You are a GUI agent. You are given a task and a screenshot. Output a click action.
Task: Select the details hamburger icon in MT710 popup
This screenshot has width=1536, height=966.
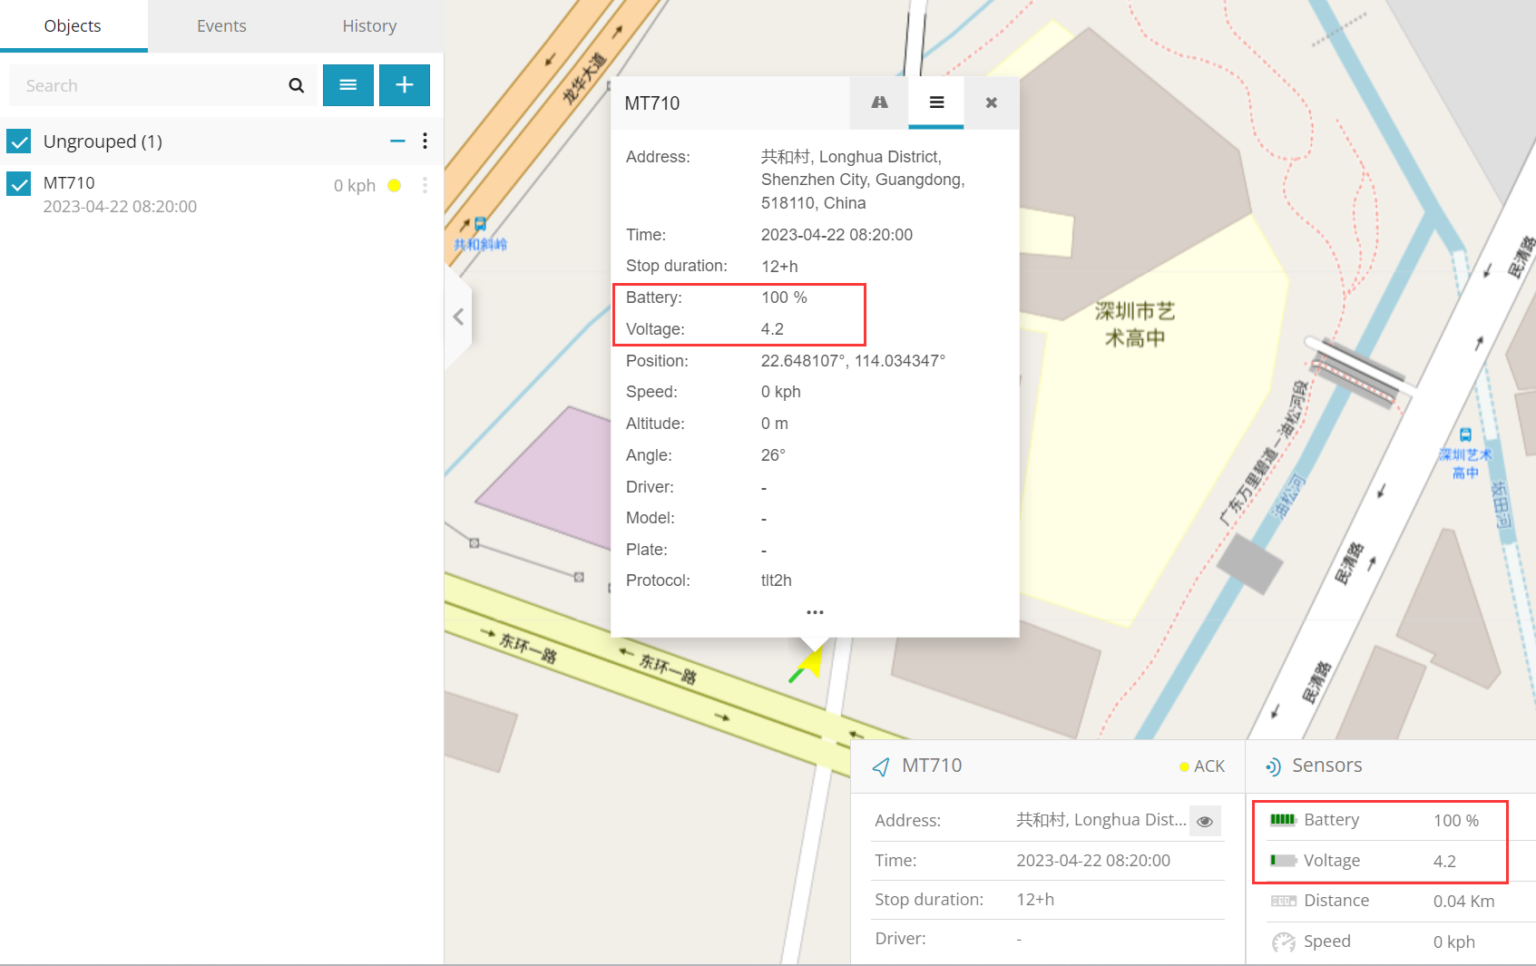pos(936,102)
